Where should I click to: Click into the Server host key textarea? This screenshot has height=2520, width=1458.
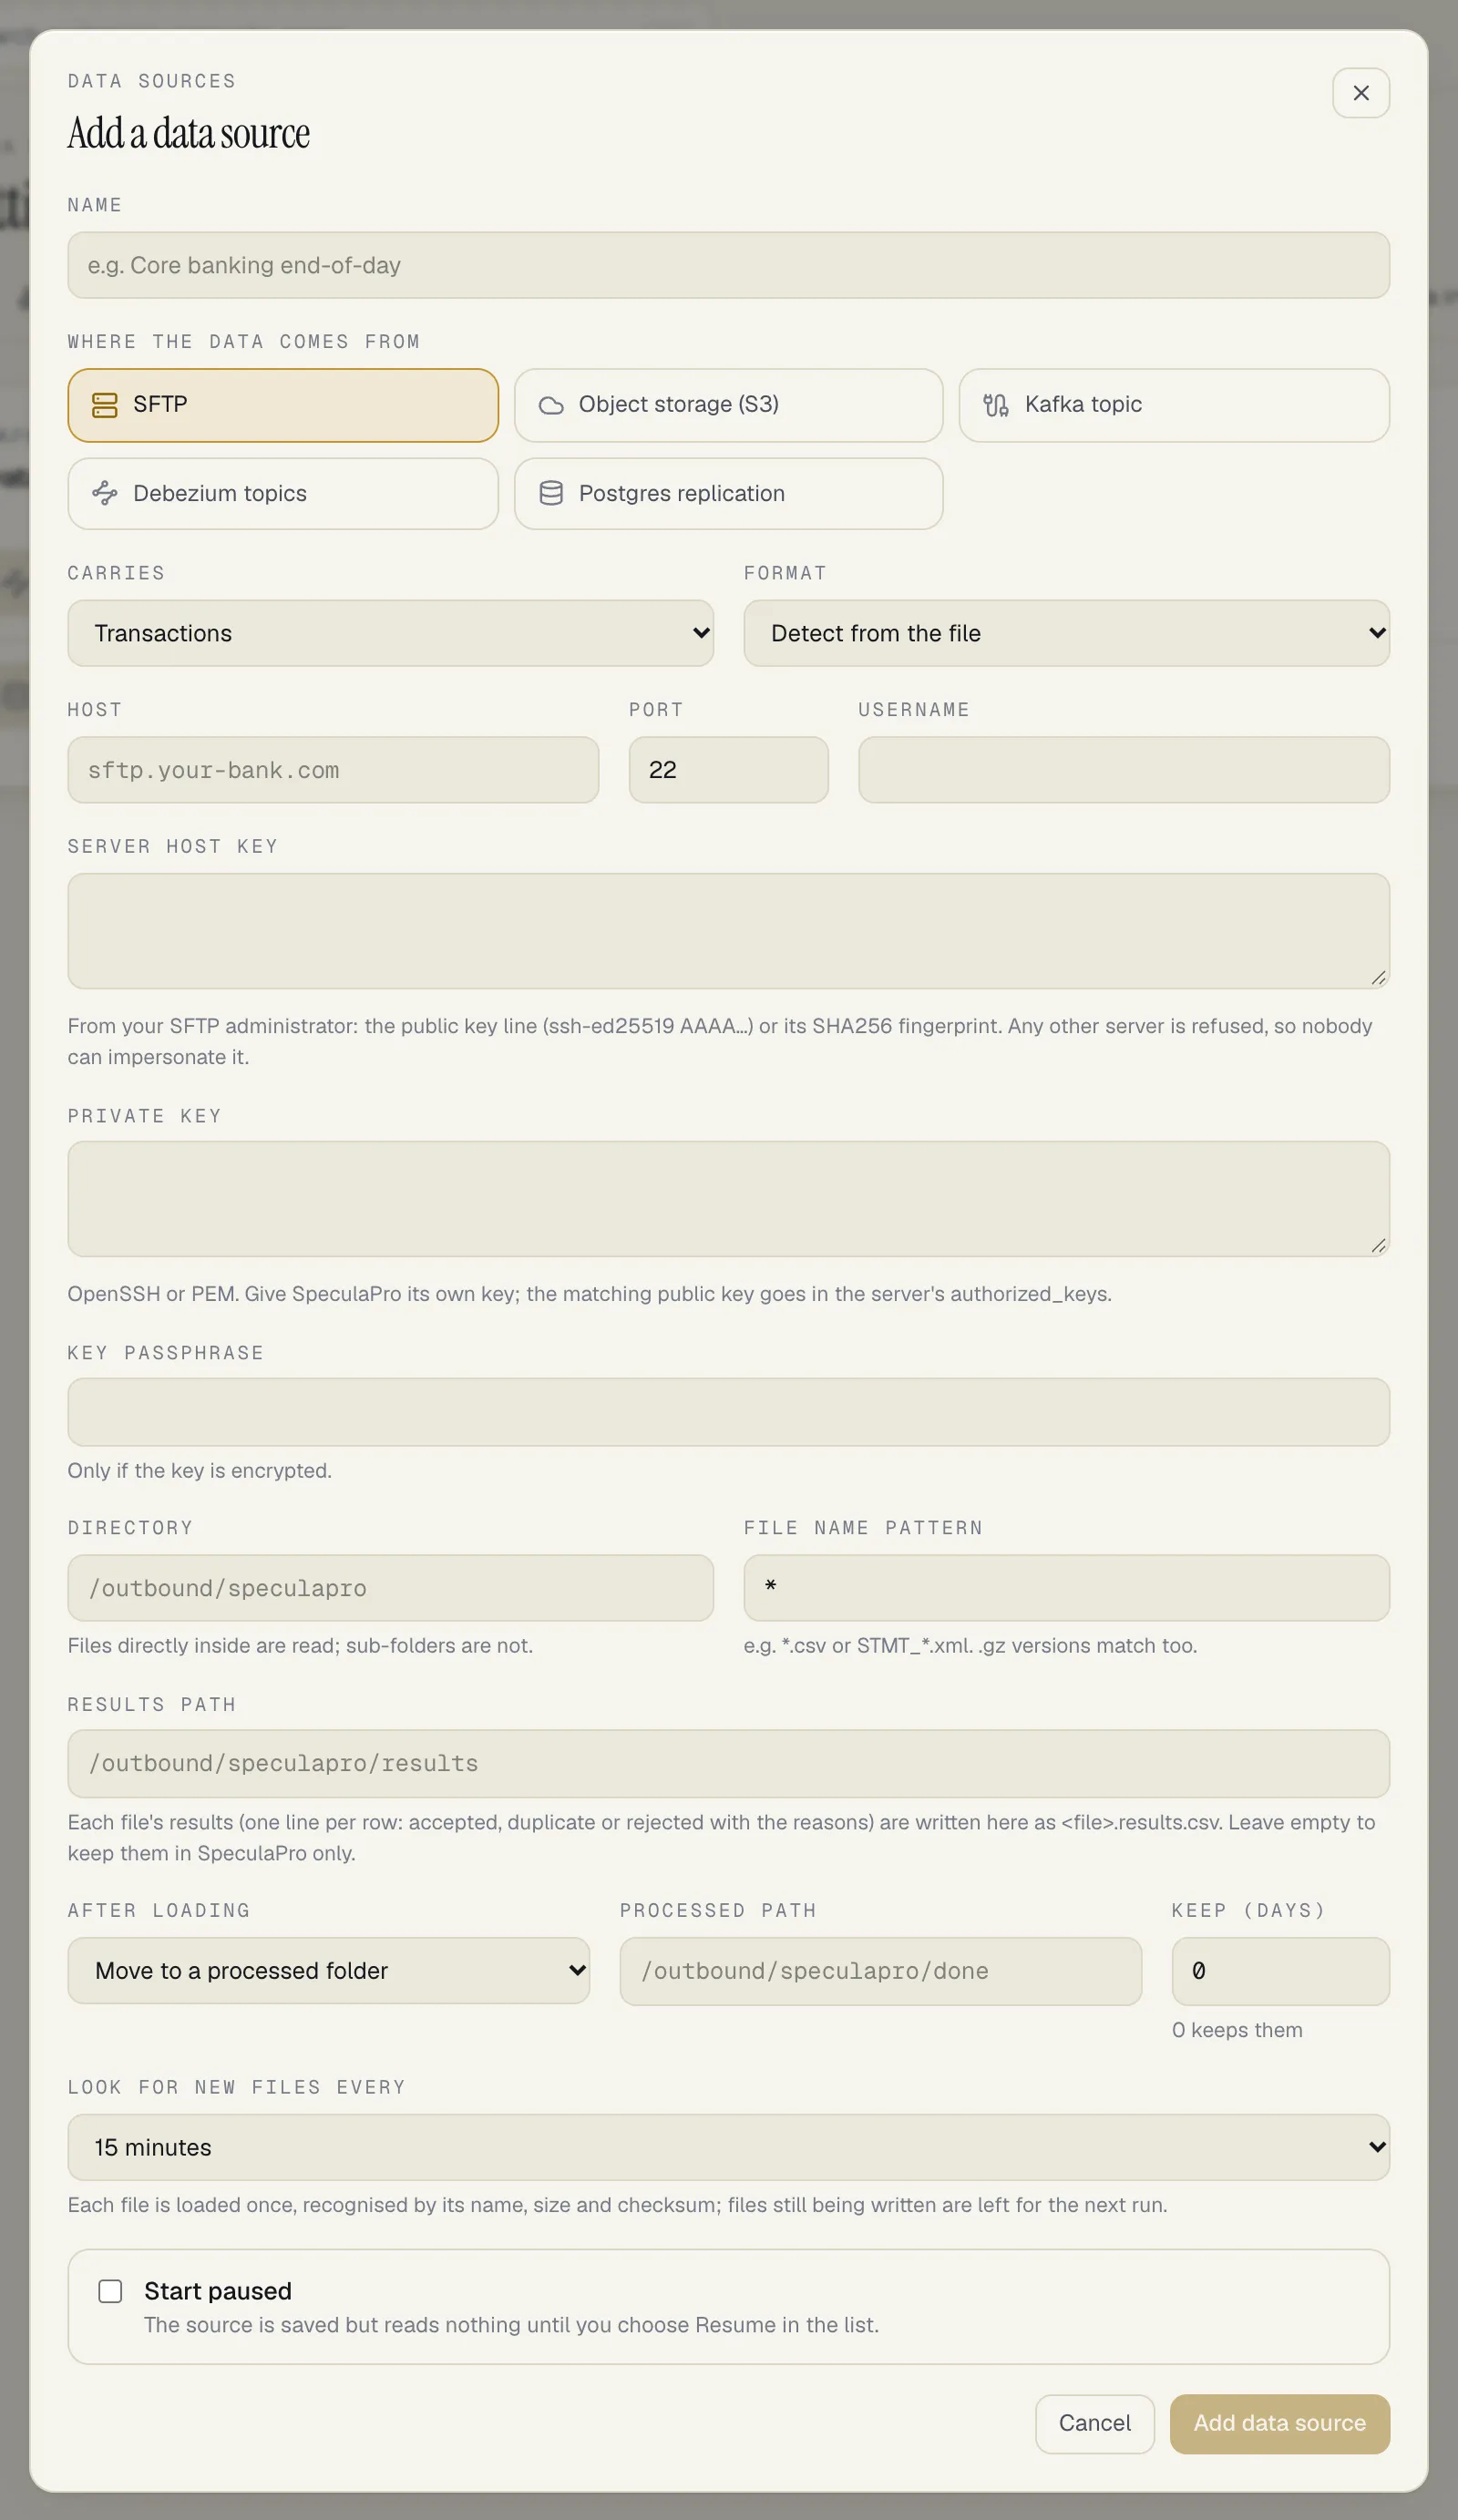(729, 931)
